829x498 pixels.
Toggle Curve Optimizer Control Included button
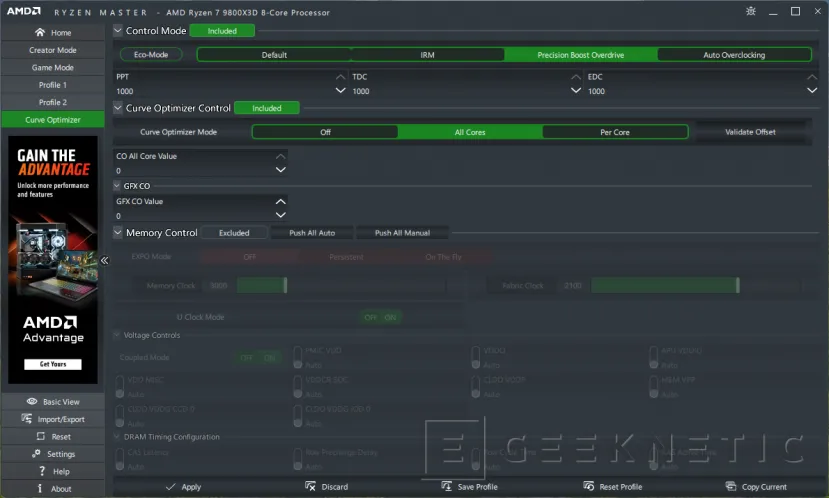pyautogui.click(x=266, y=108)
